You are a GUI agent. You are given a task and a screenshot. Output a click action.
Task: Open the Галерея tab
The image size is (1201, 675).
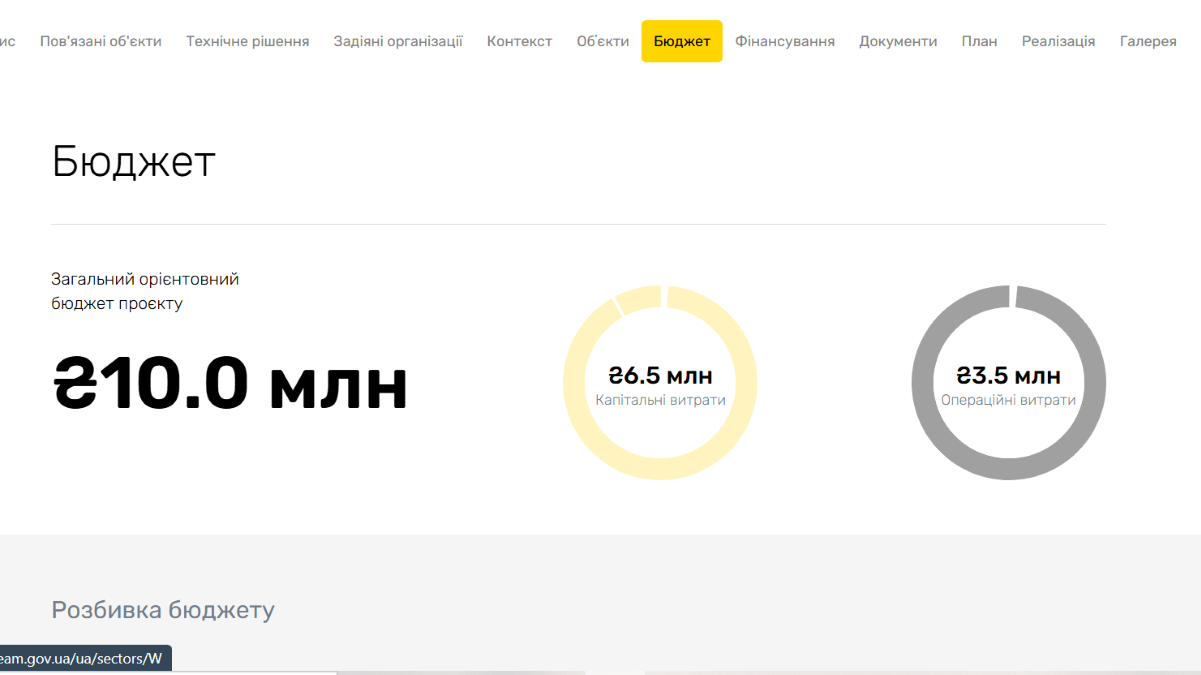pyautogui.click(x=1148, y=41)
